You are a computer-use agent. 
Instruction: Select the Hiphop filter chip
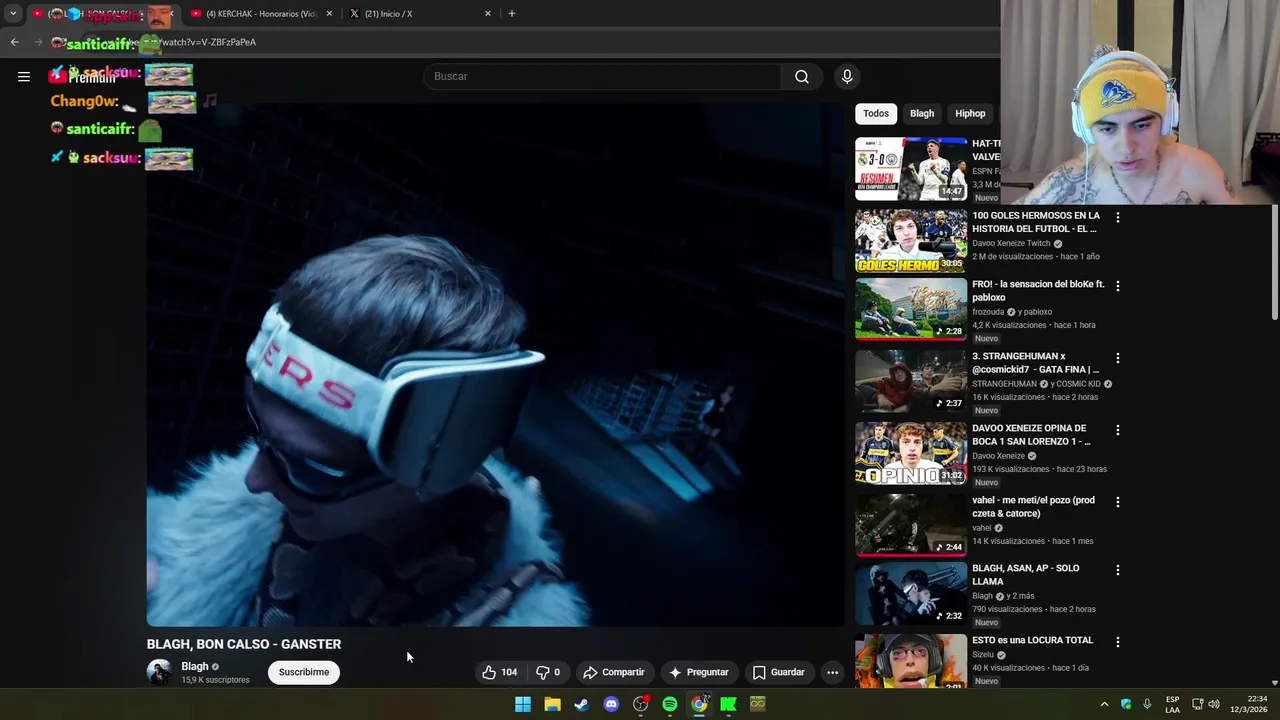[970, 114]
